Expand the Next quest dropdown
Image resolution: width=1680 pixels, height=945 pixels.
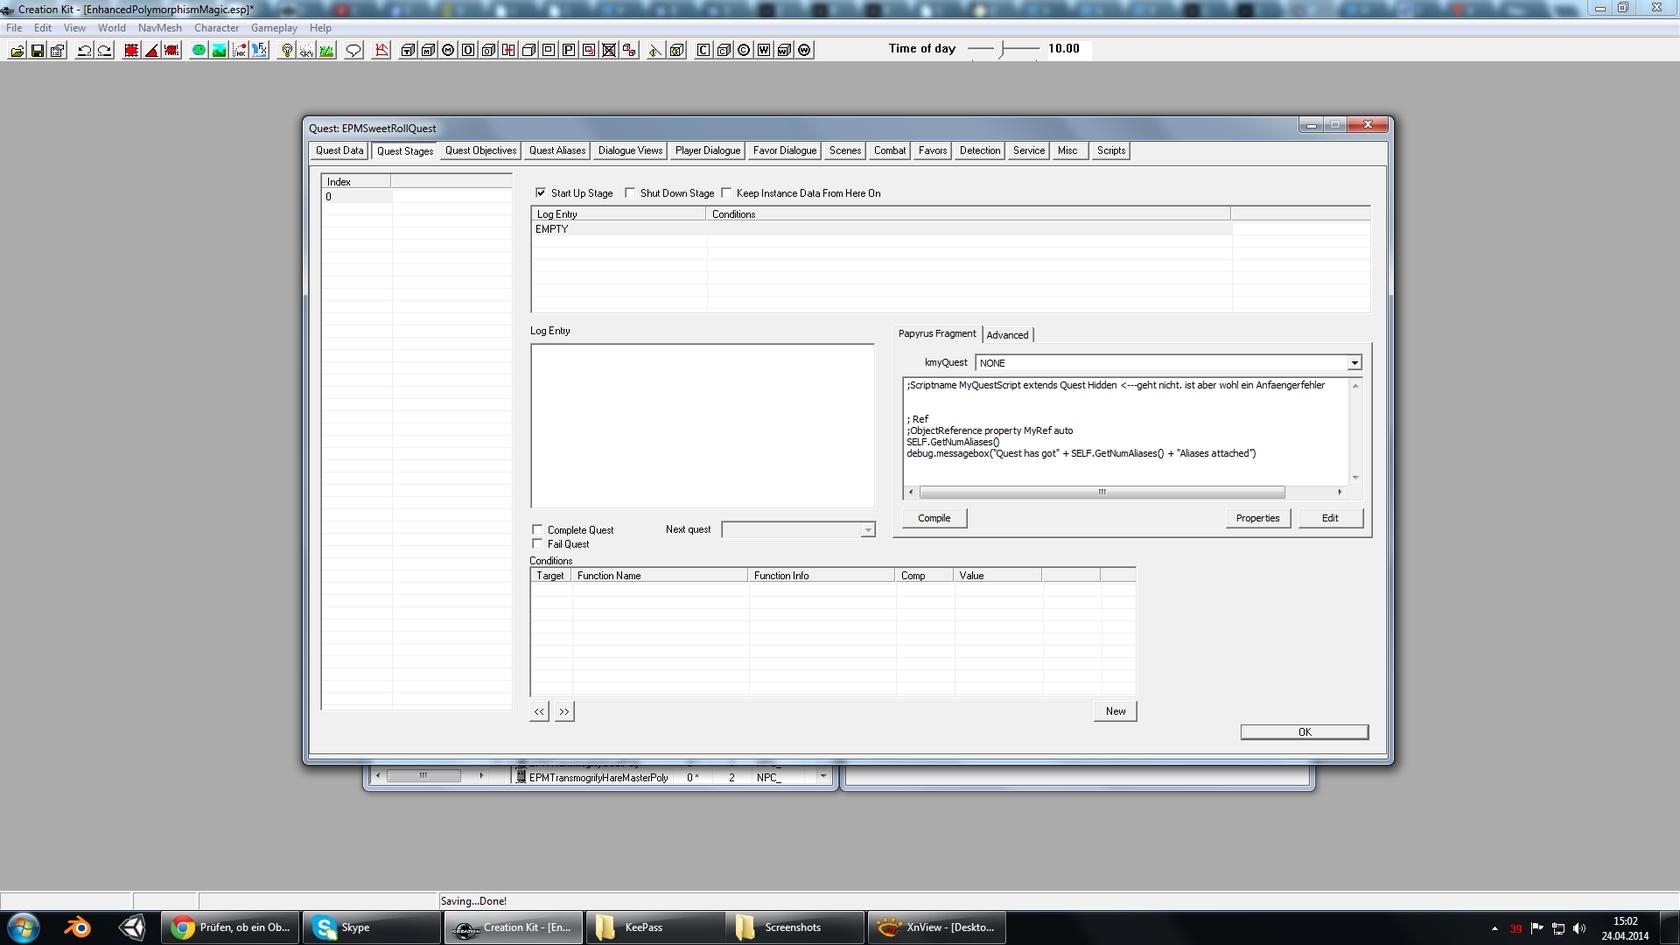867,530
